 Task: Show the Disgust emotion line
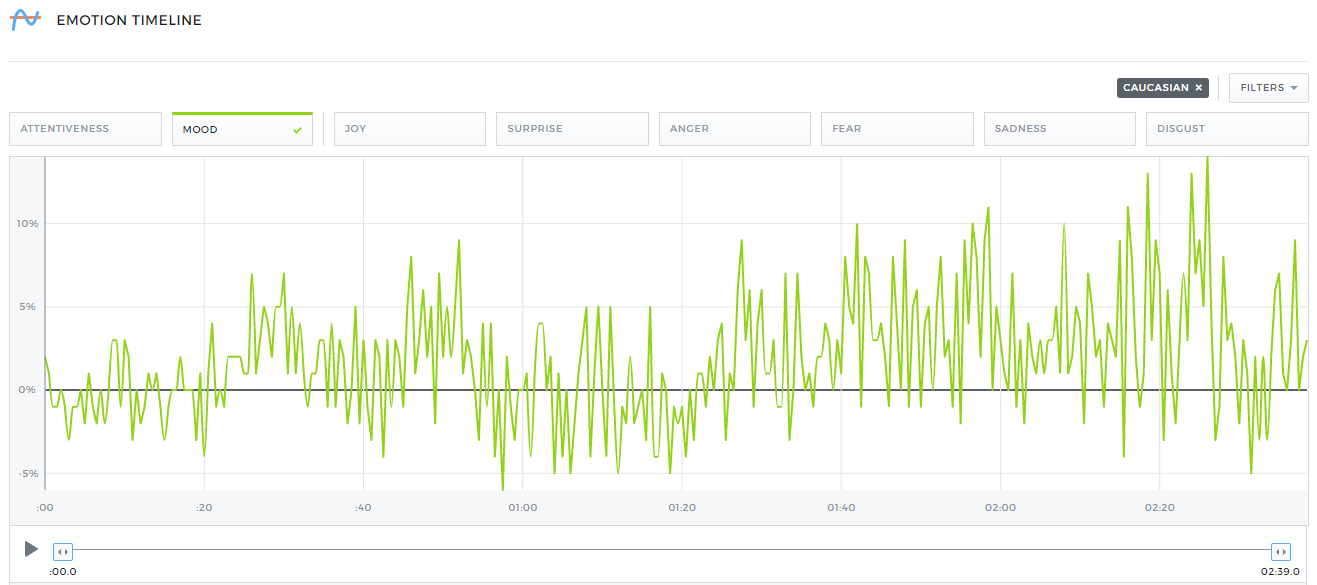[1226, 129]
